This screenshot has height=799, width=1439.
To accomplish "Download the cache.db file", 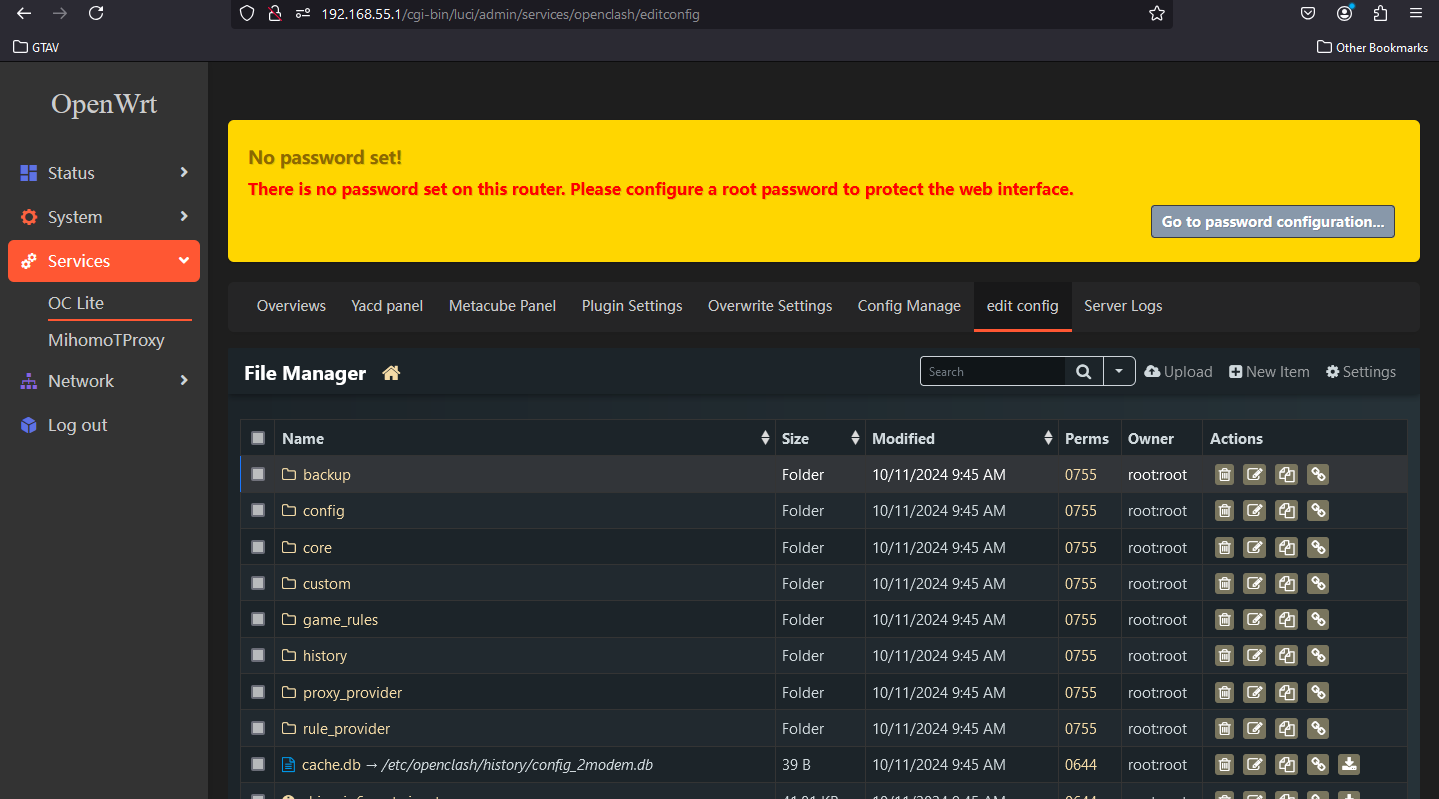I will (1349, 765).
